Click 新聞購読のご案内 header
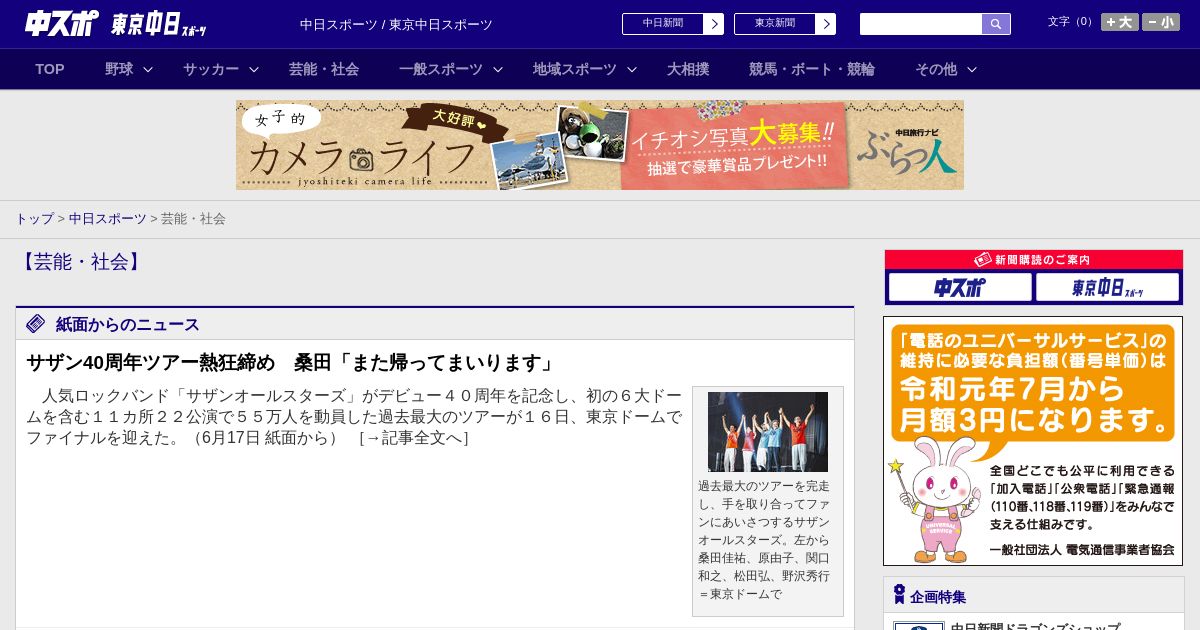This screenshot has height=630, width=1200. tap(1034, 260)
